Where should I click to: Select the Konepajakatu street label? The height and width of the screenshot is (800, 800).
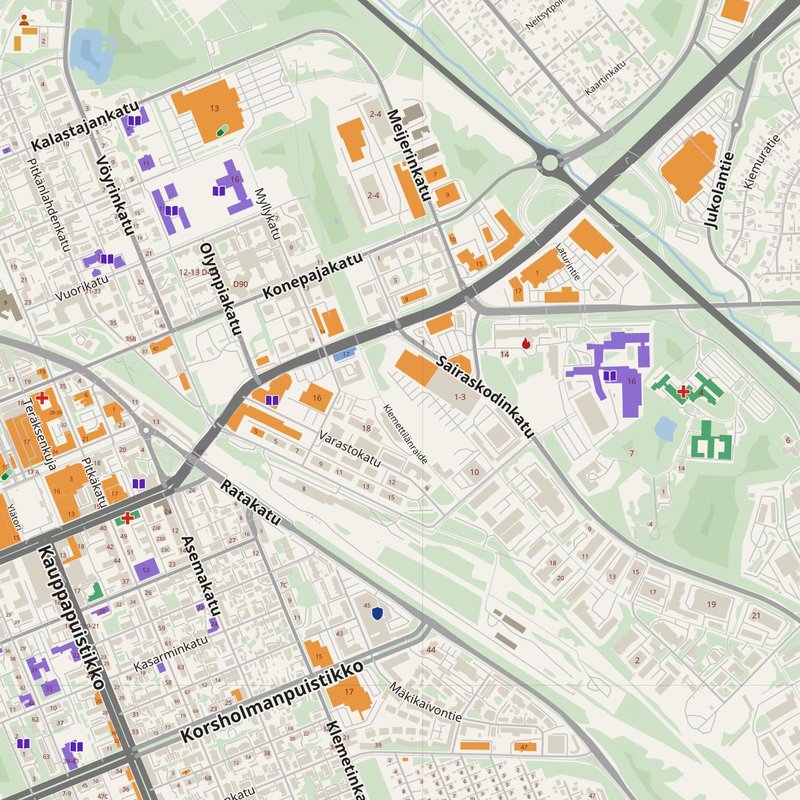pyautogui.click(x=313, y=276)
